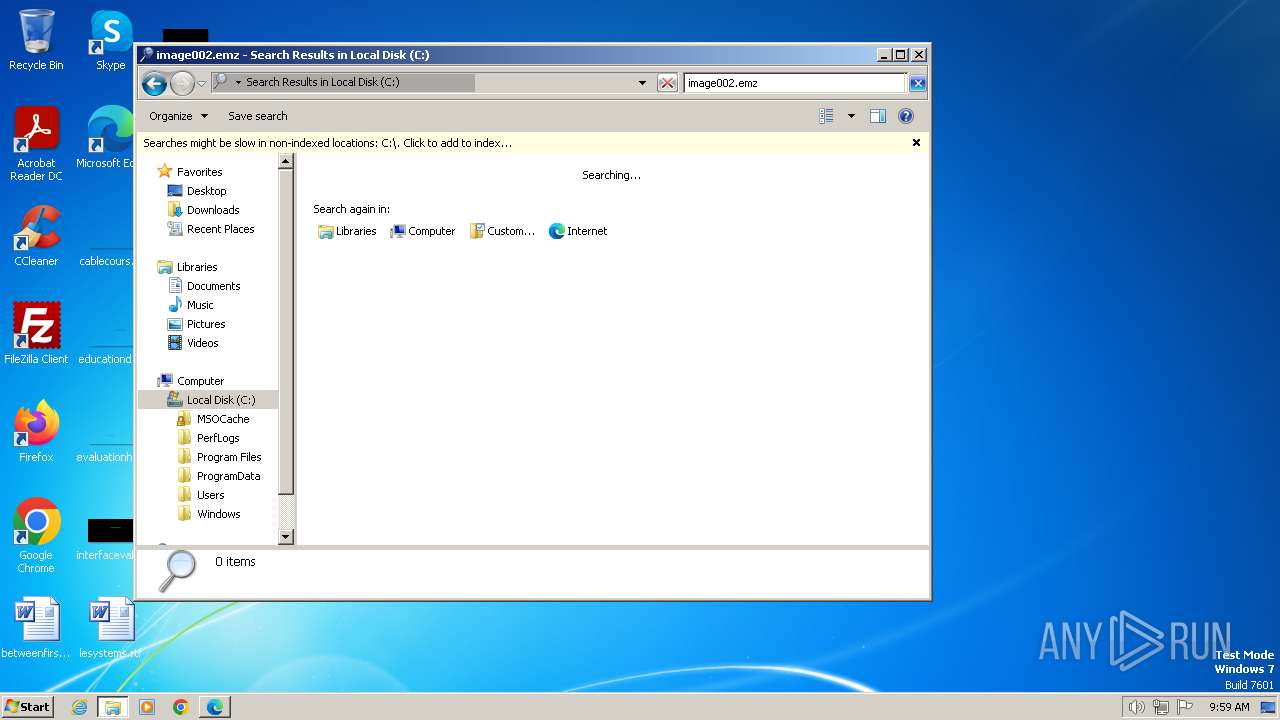Open Pictures library
Viewport: 1280px width, 720px height.
pos(206,324)
